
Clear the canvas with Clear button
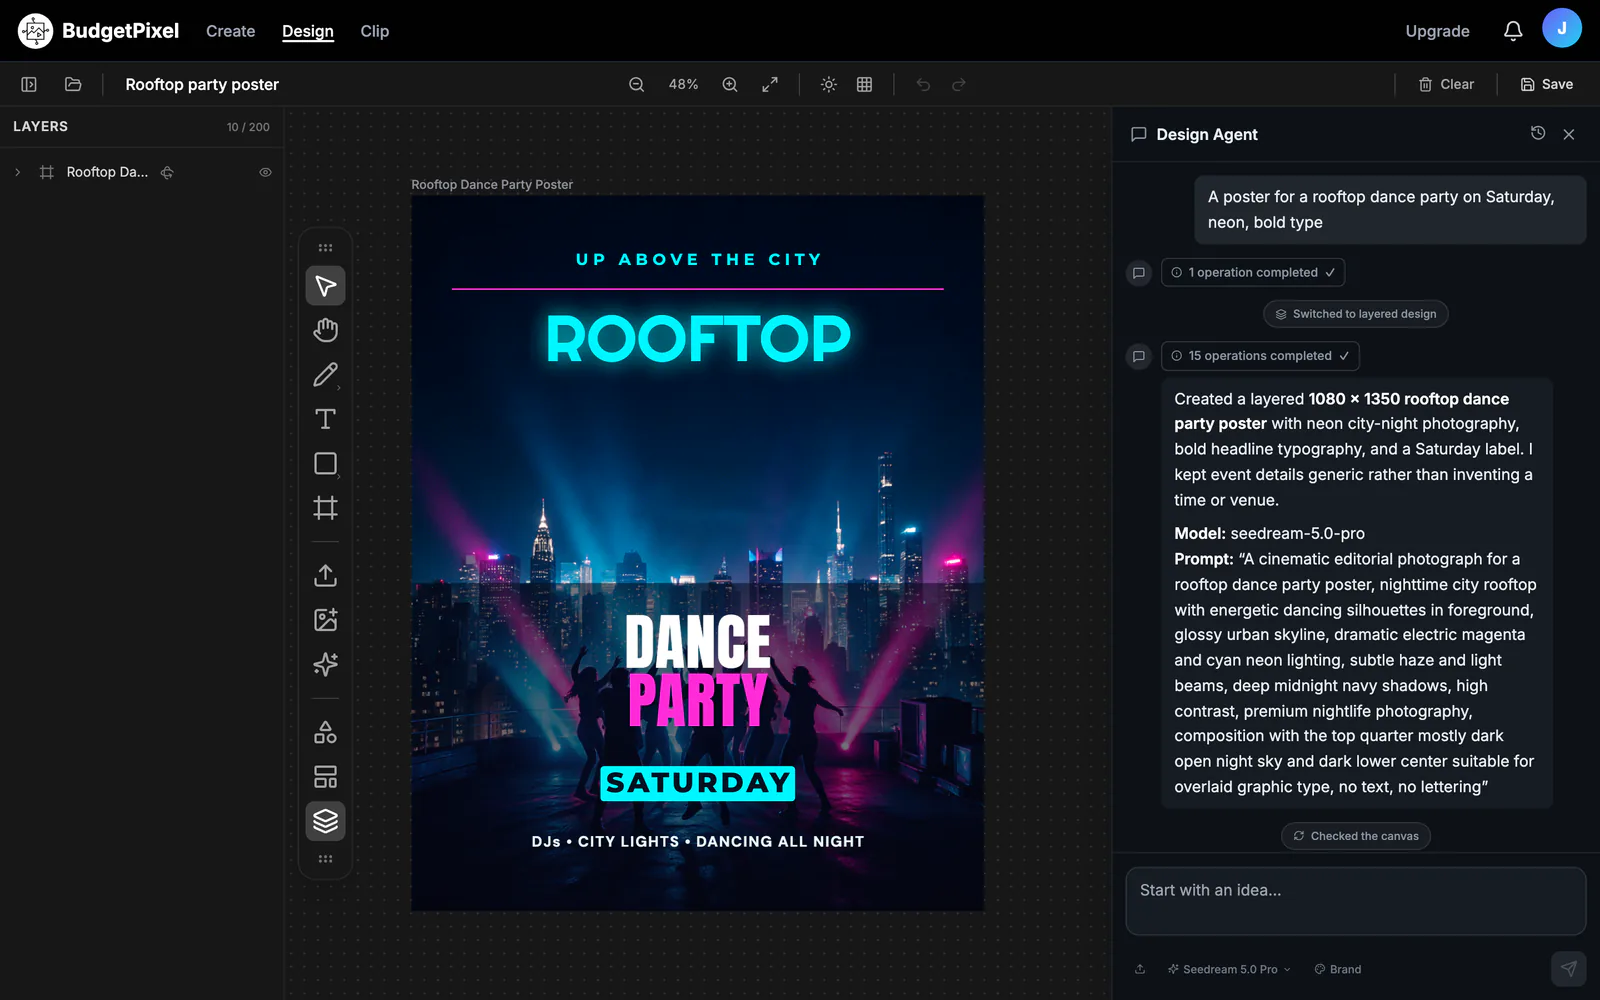1446,85
